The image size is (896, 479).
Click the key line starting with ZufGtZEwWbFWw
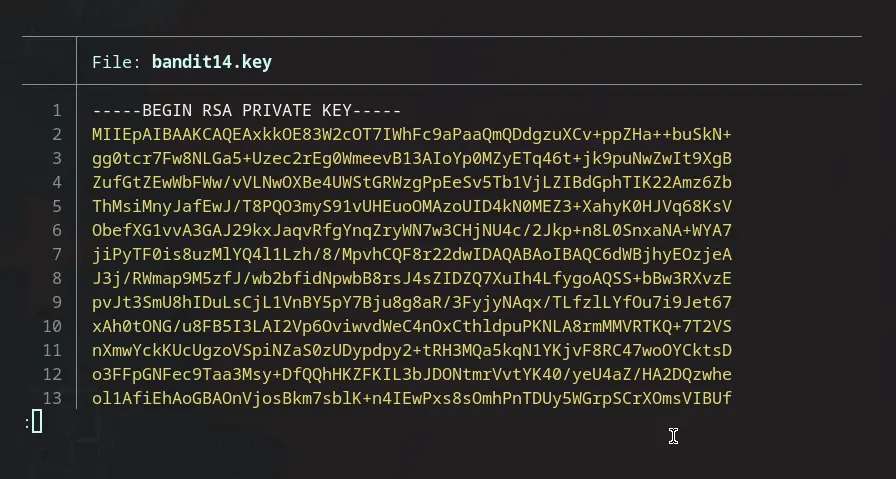click(411, 183)
